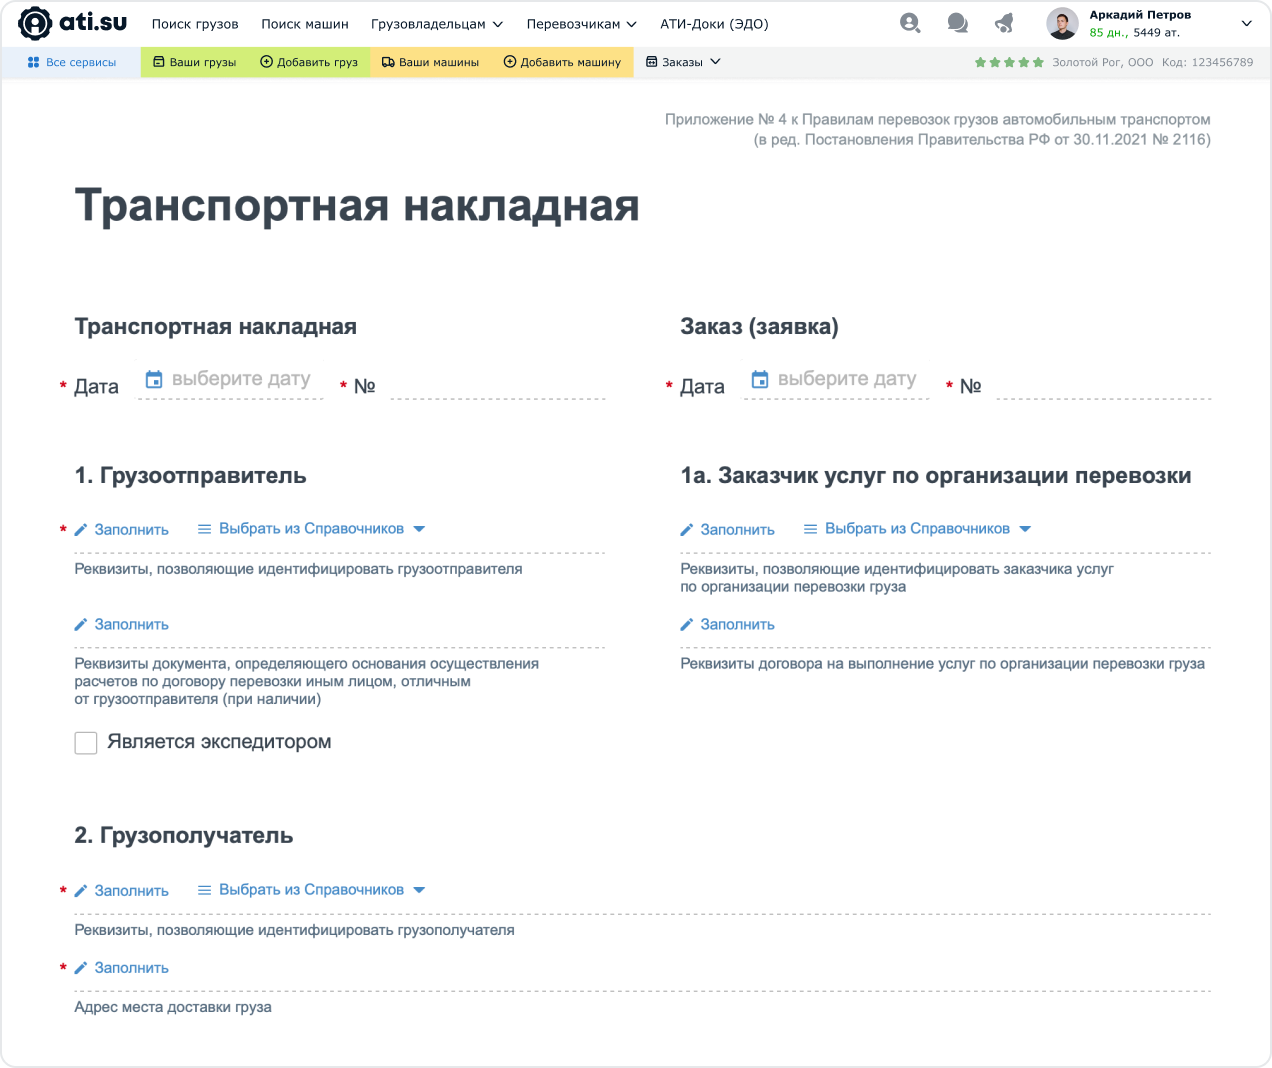Toggle the Является экспедитором checkbox

click(86, 743)
